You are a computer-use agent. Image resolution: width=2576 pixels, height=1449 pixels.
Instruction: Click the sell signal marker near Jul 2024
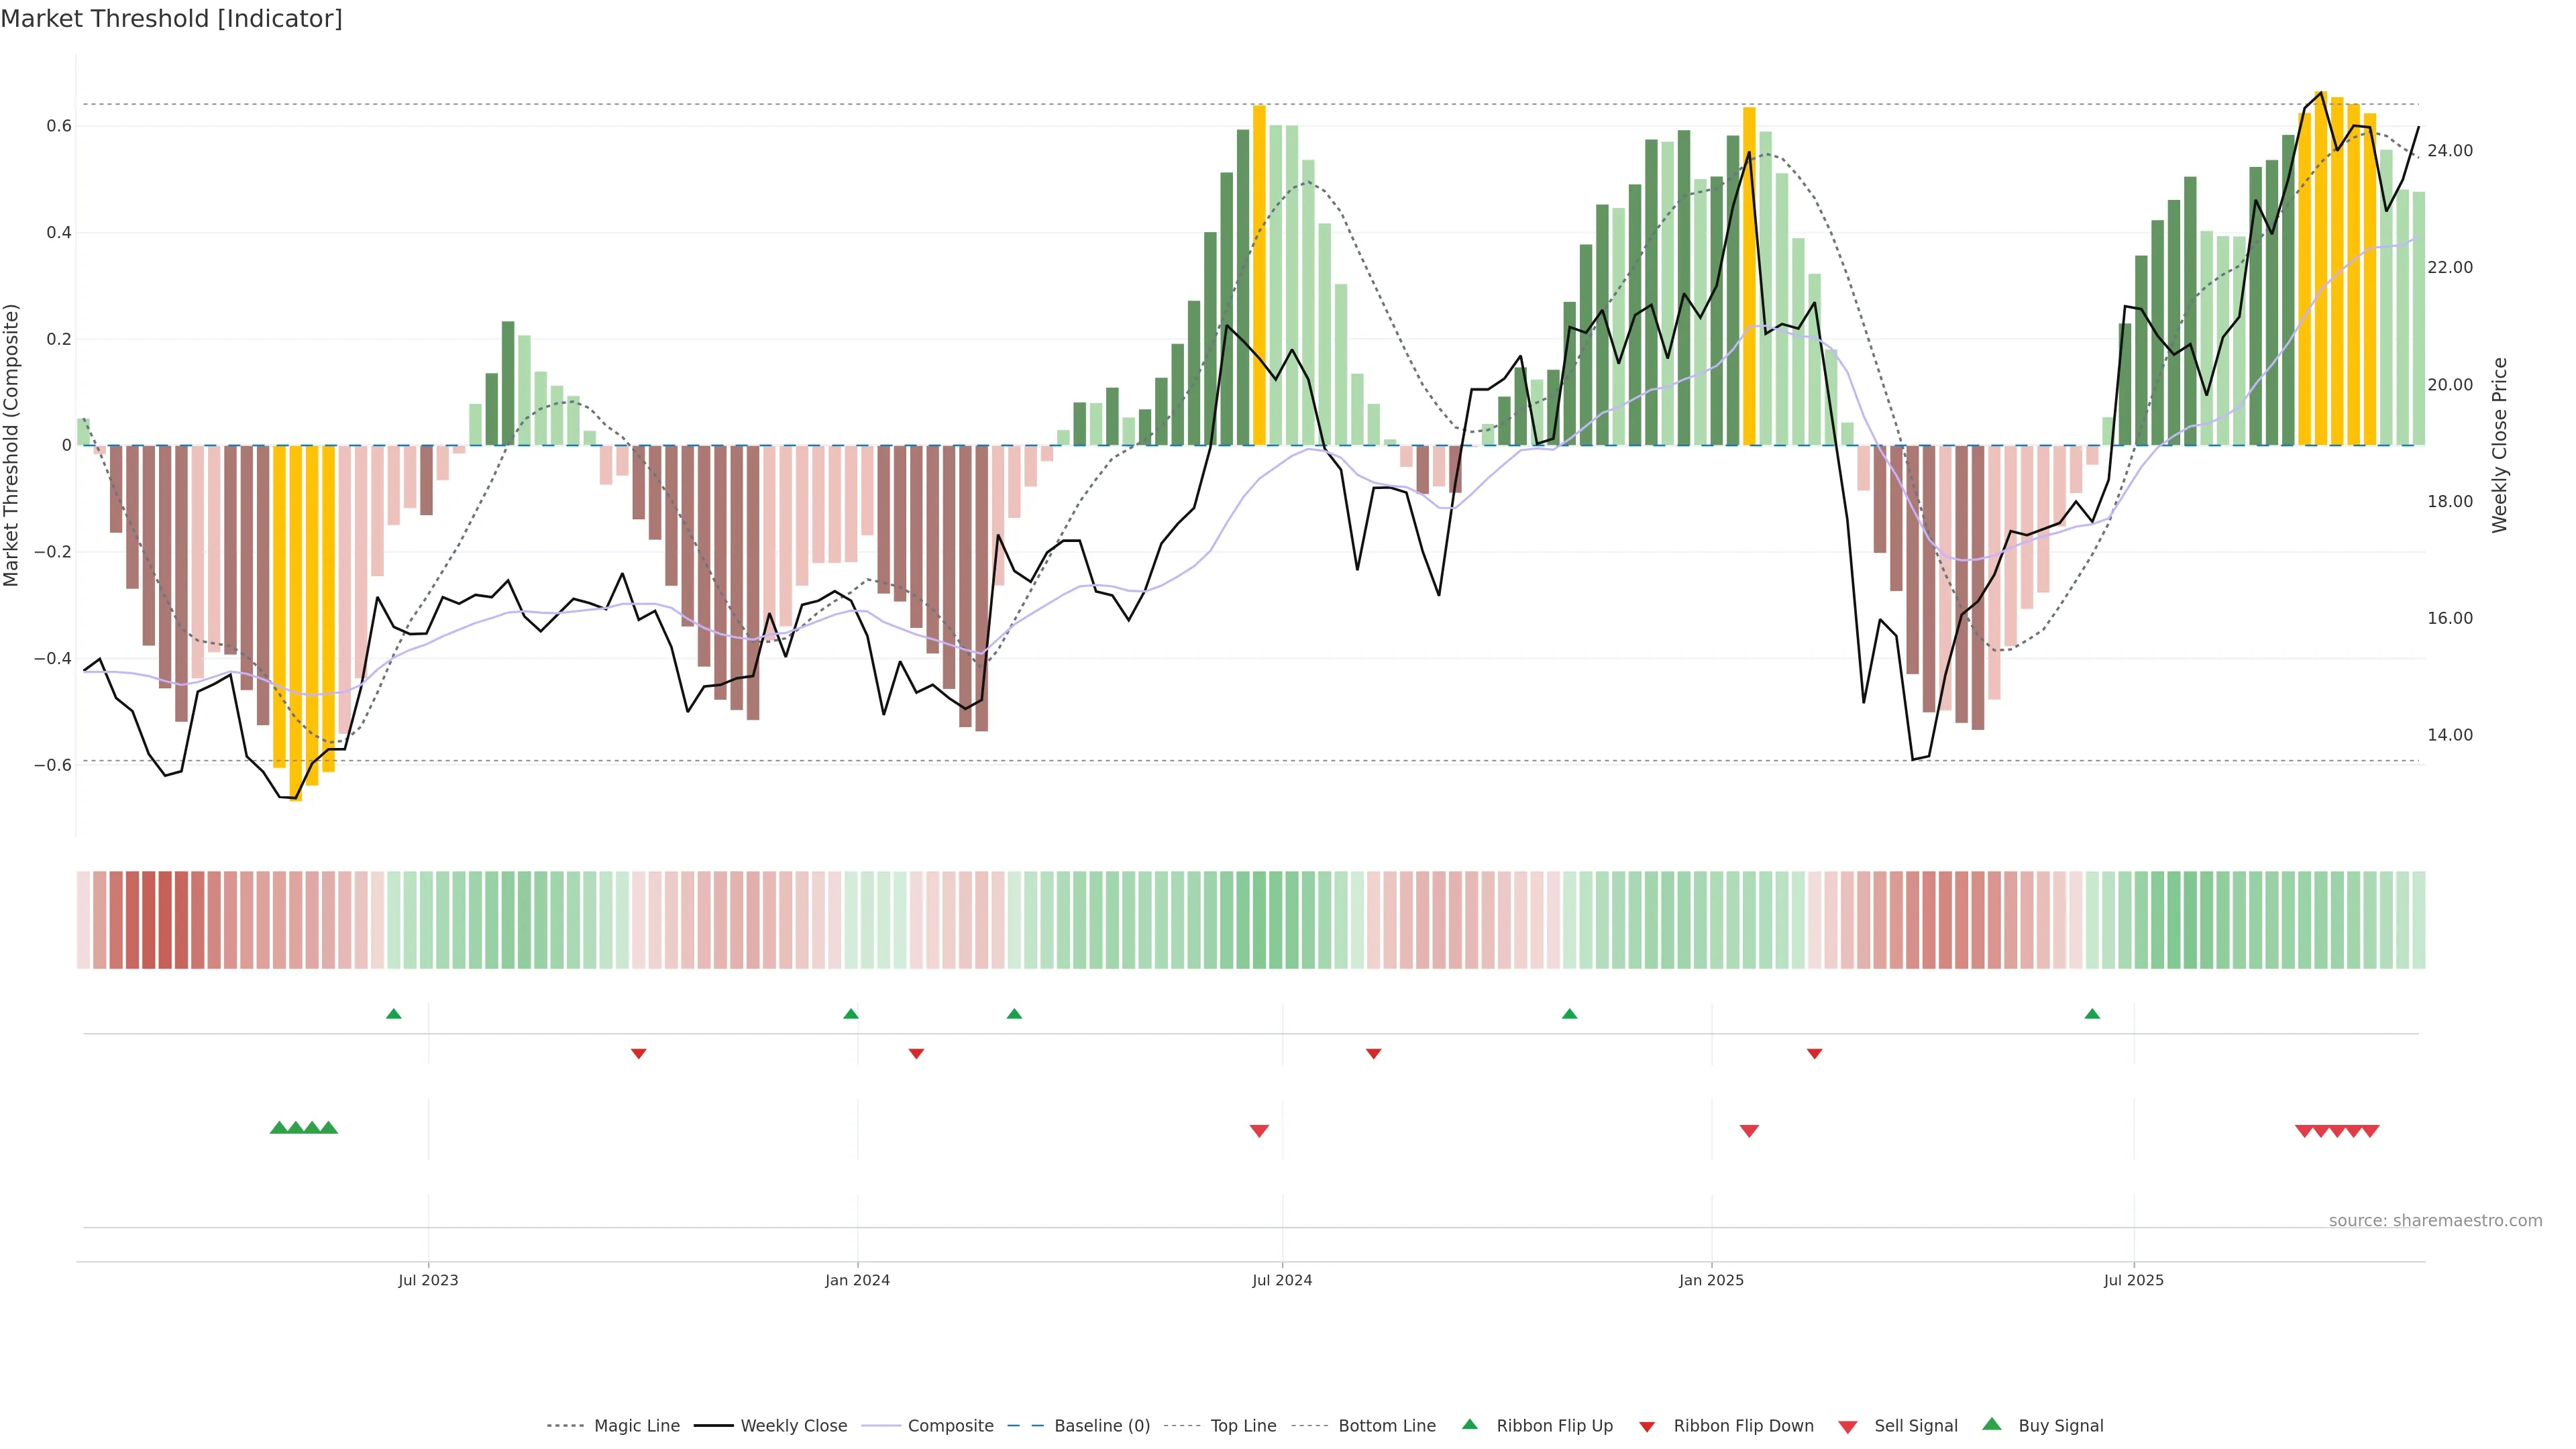pyautogui.click(x=1259, y=1131)
